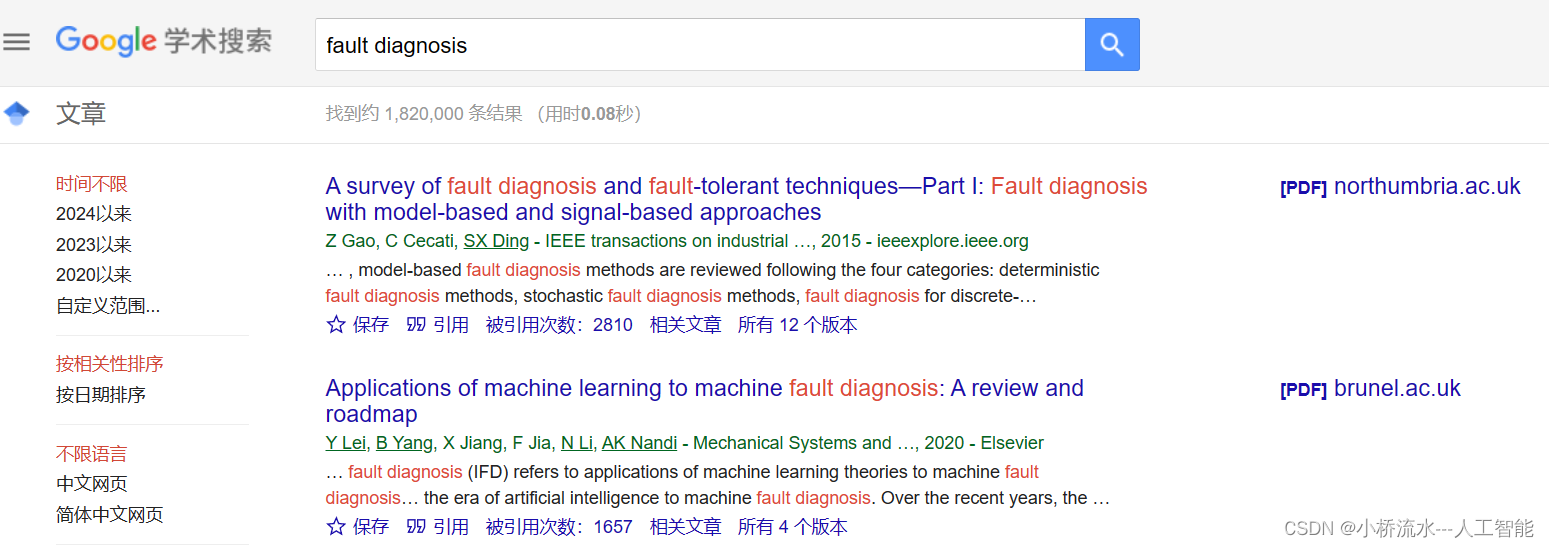The width and height of the screenshot is (1549, 548).
Task: Open the hamburger menu icon
Action: (17, 42)
